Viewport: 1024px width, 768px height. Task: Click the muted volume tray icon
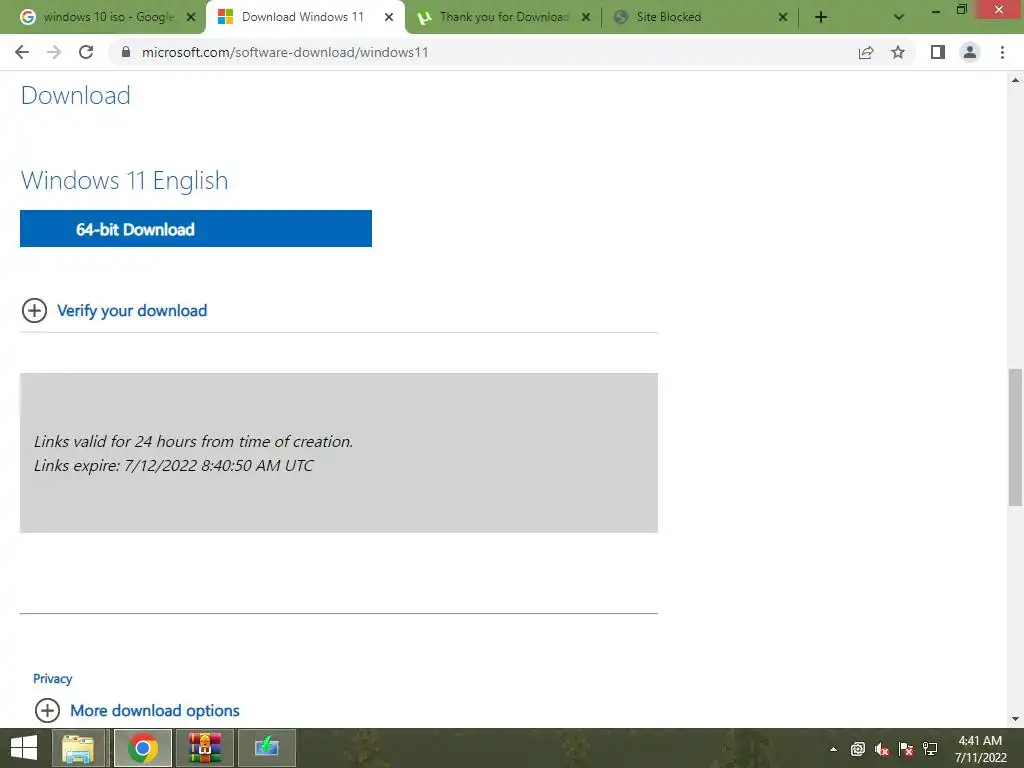point(882,749)
